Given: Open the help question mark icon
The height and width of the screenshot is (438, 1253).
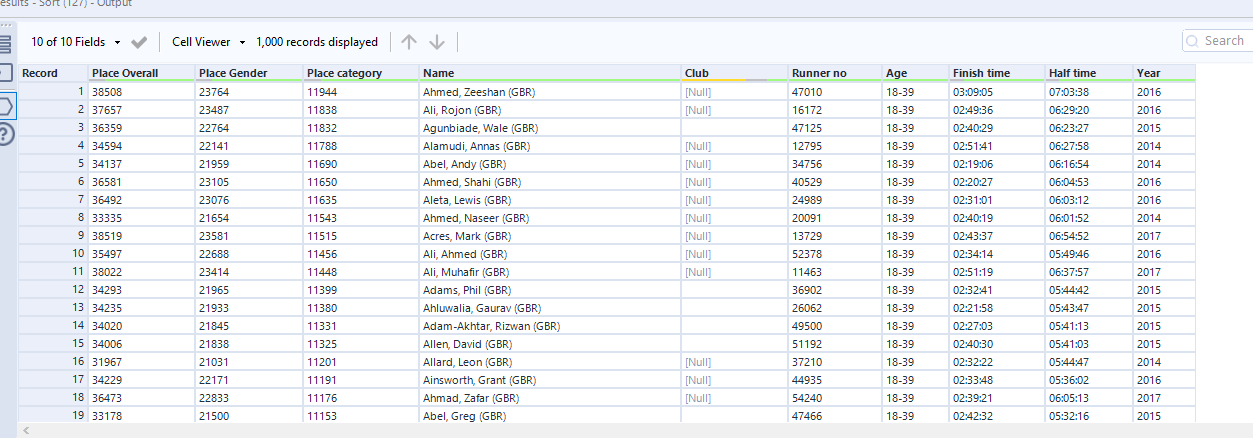Looking at the screenshot, I should click(x=5, y=134).
